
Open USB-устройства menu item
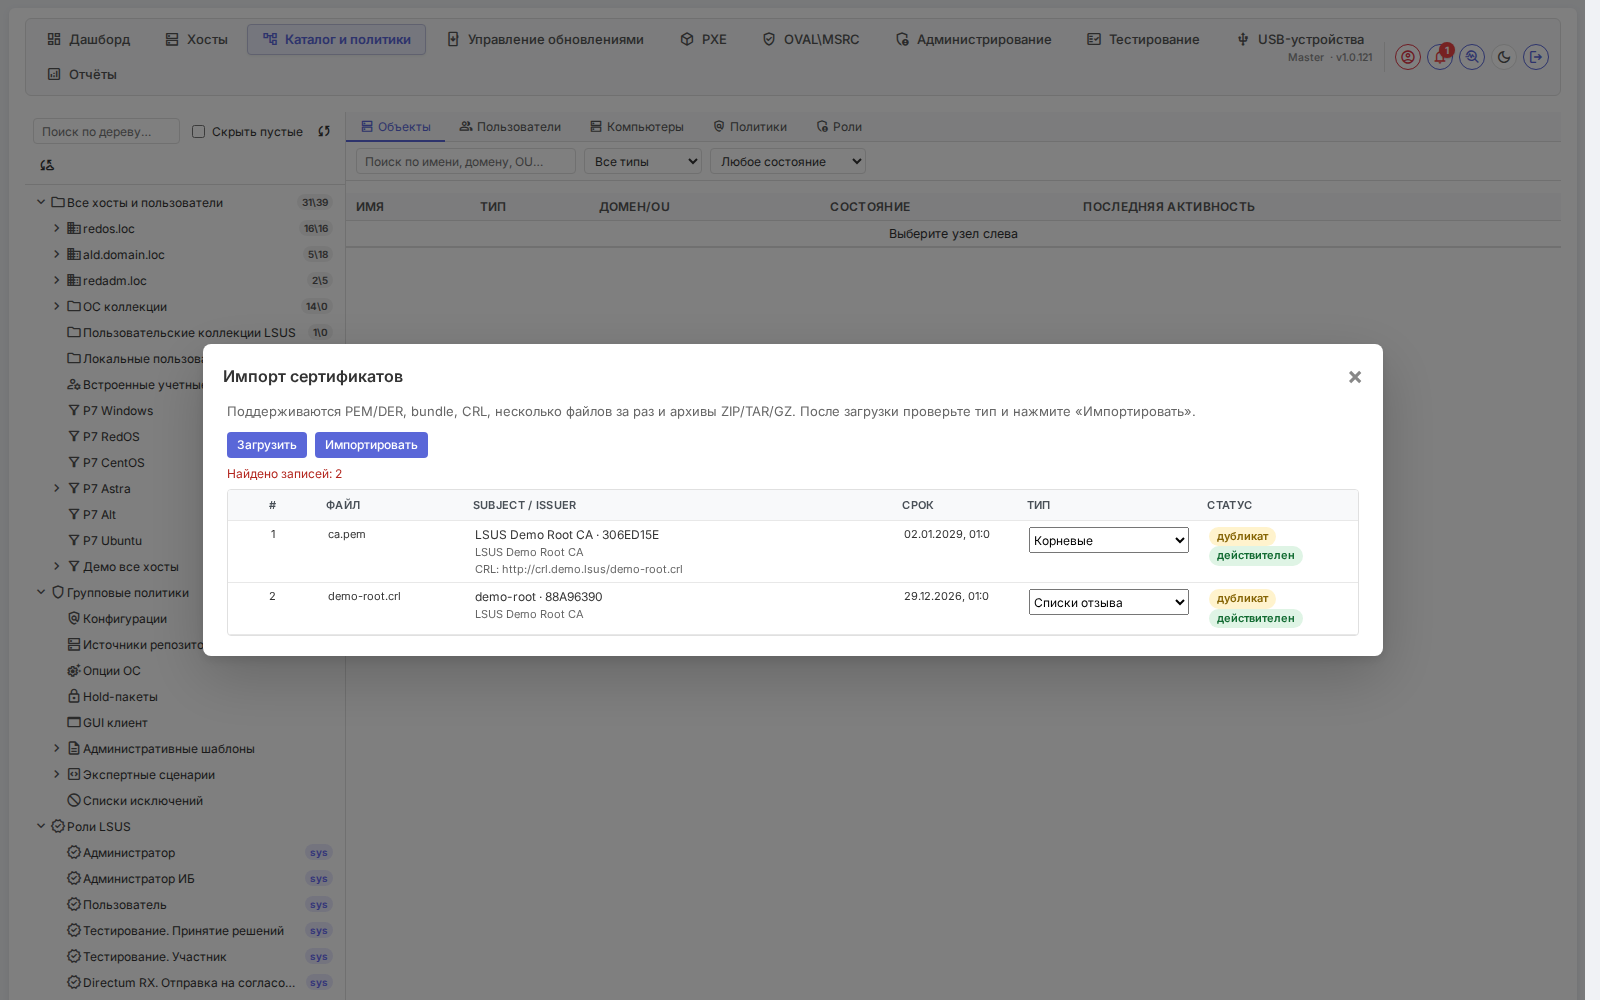pyautogui.click(x=1300, y=39)
